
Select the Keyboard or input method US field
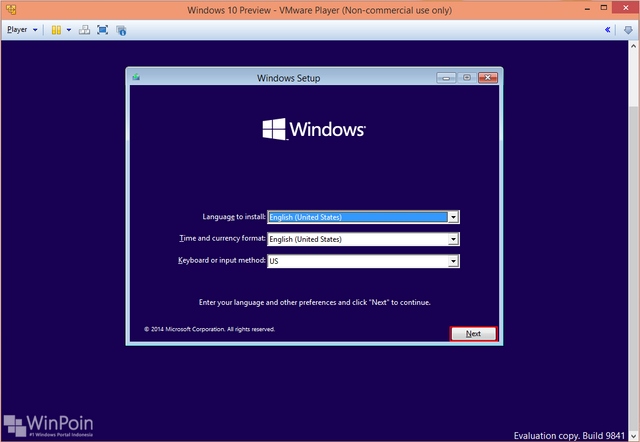pos(363,261)
